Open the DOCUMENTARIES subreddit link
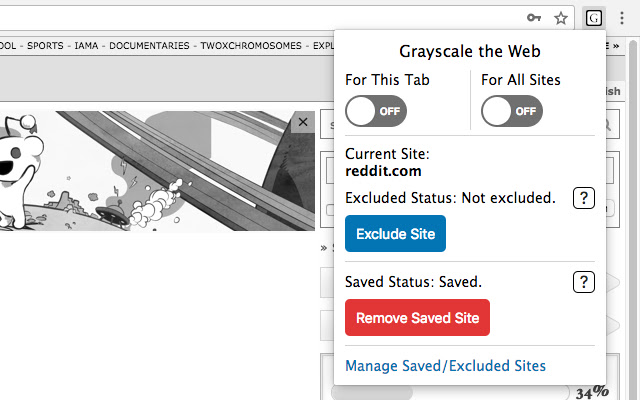Screen dimensions: 640x400 tap(152, 45)
